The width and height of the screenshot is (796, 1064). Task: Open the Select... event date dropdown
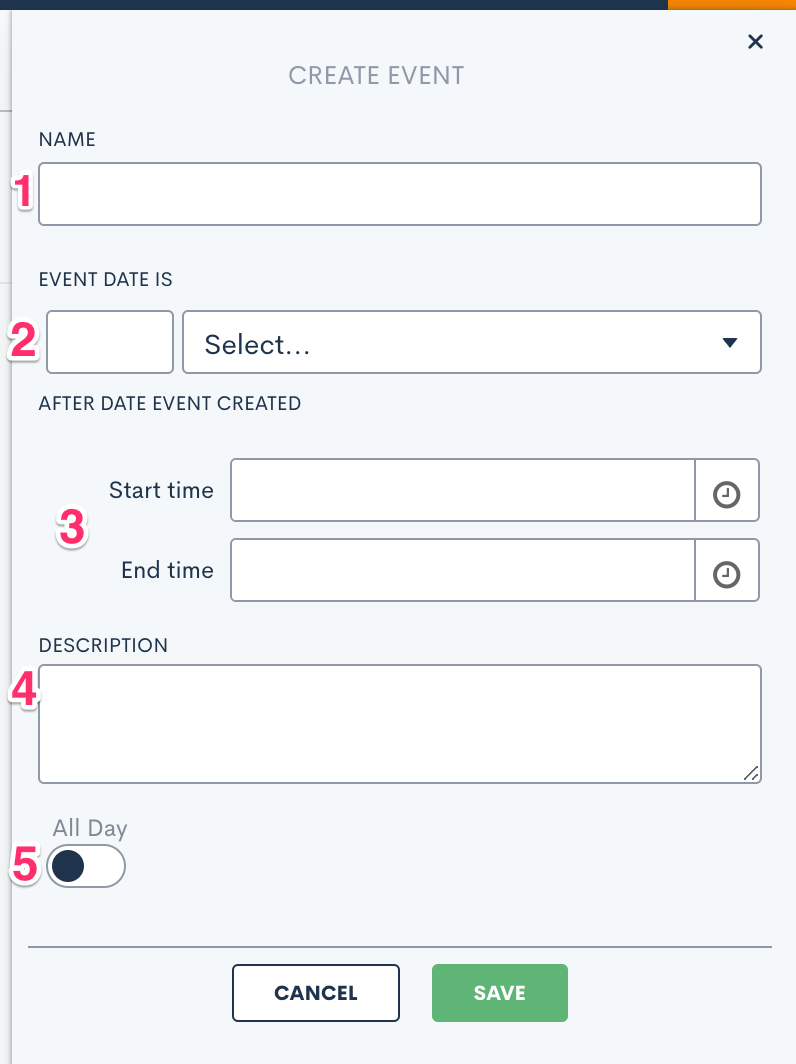click(472, 342)
